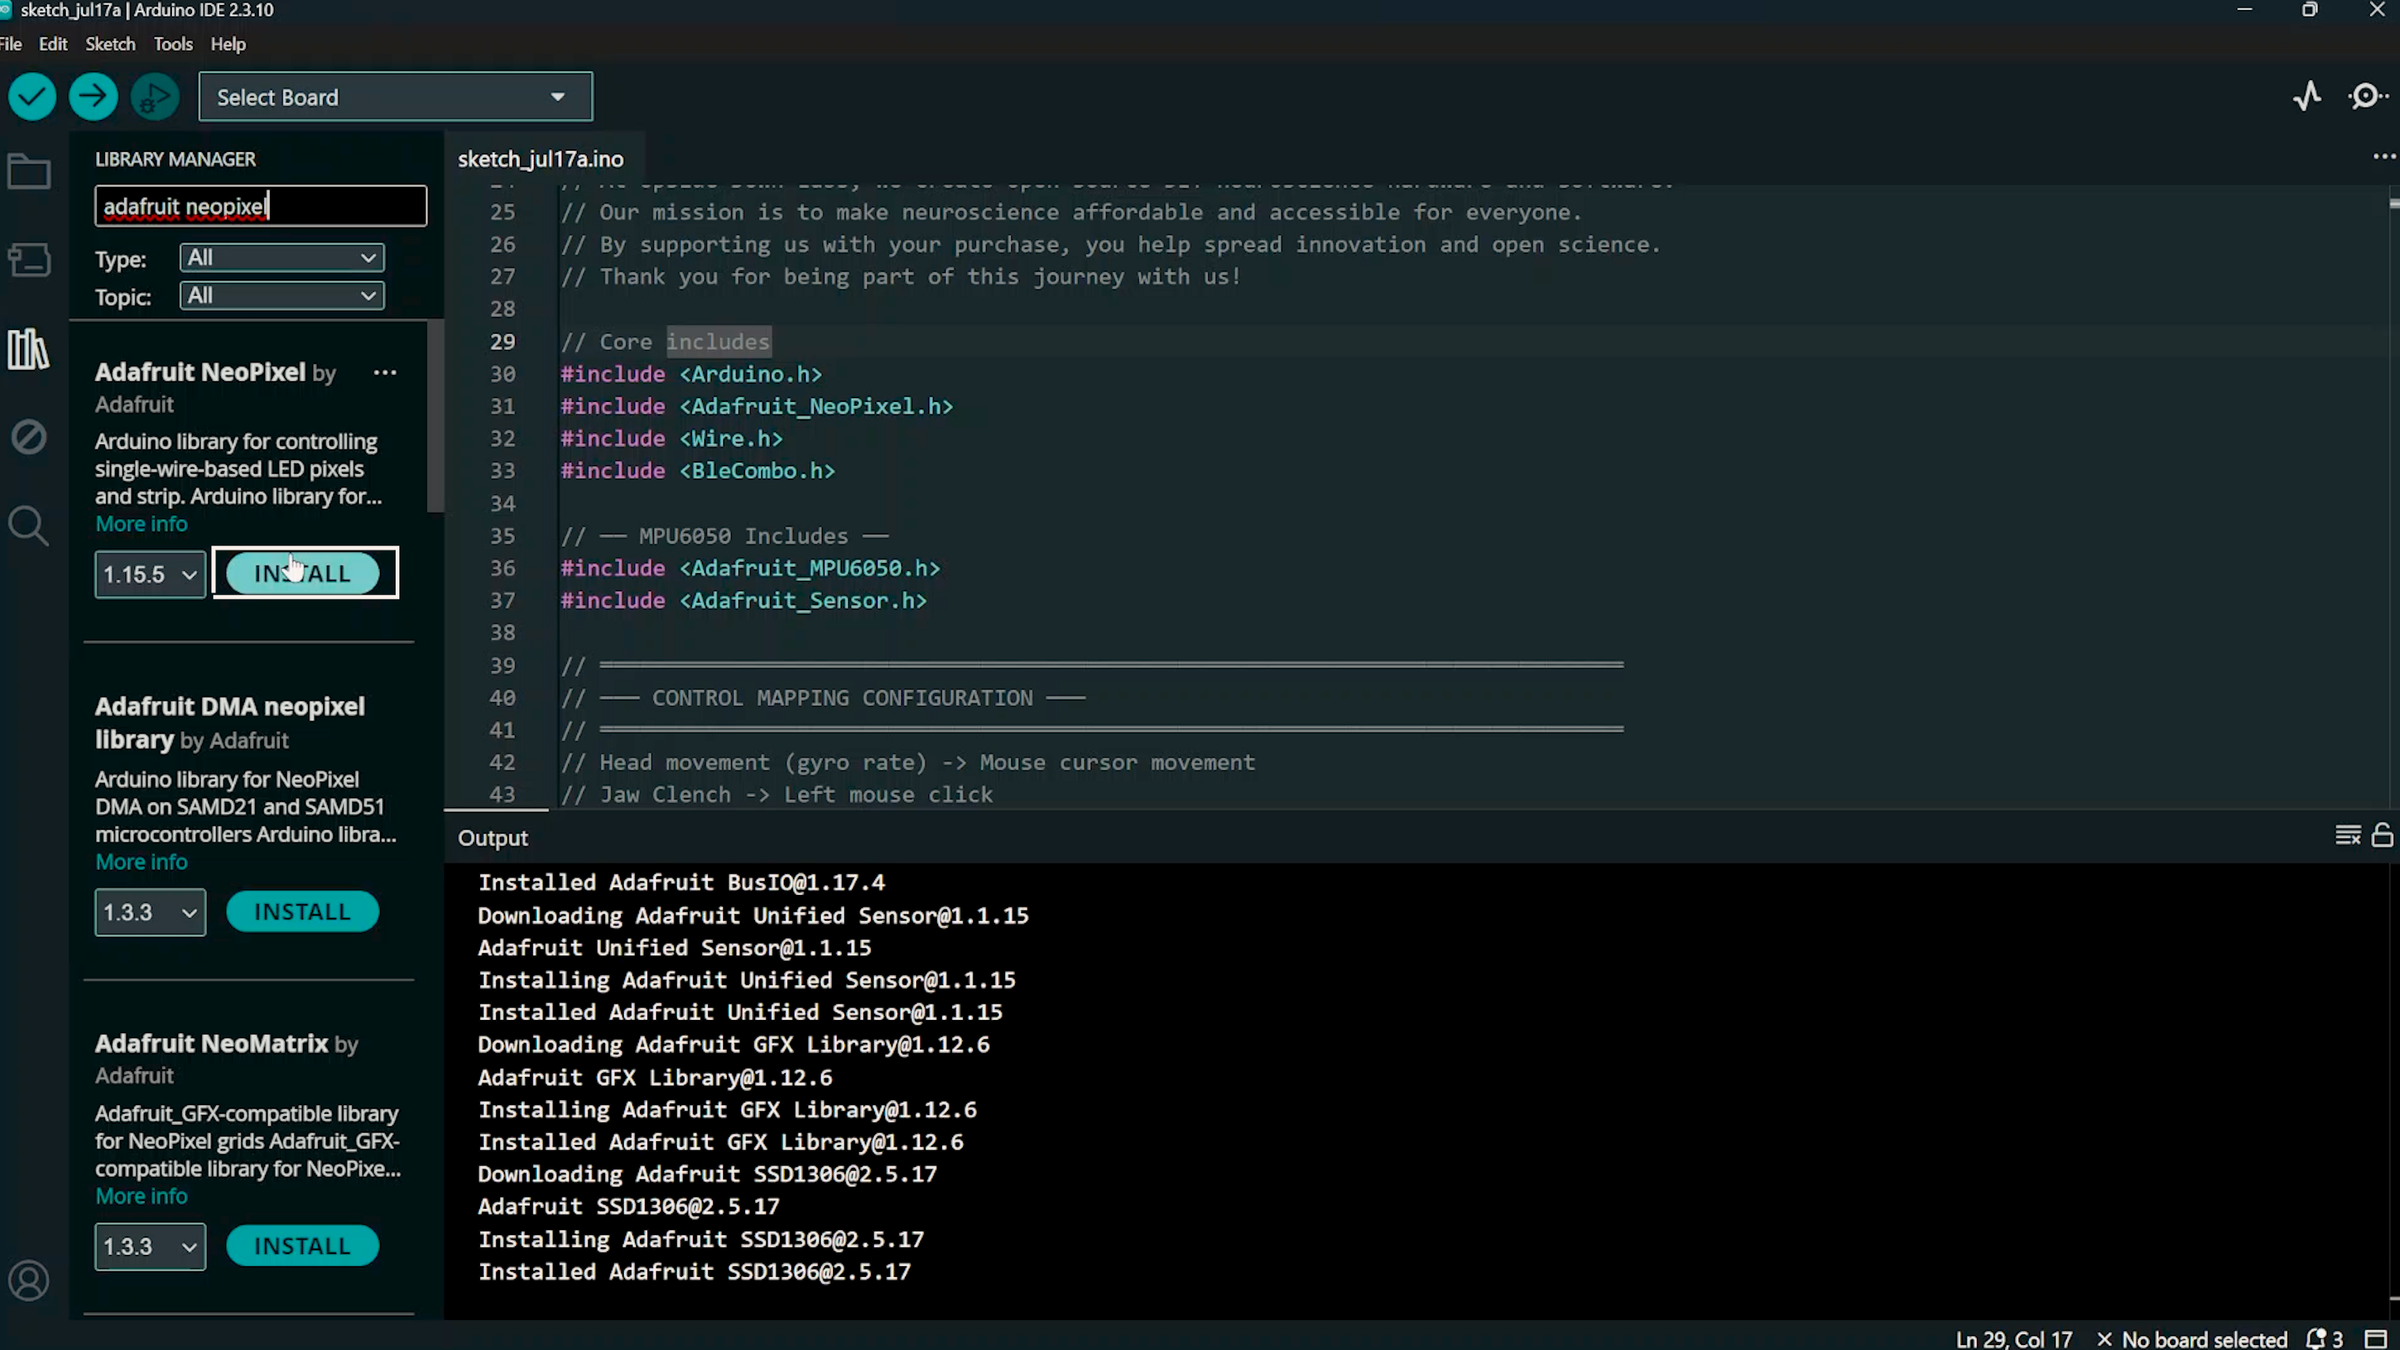The height and width of the screenshot is (1350, 2400).
Task: Open the Sketch menu
Action: click(110, 44)
